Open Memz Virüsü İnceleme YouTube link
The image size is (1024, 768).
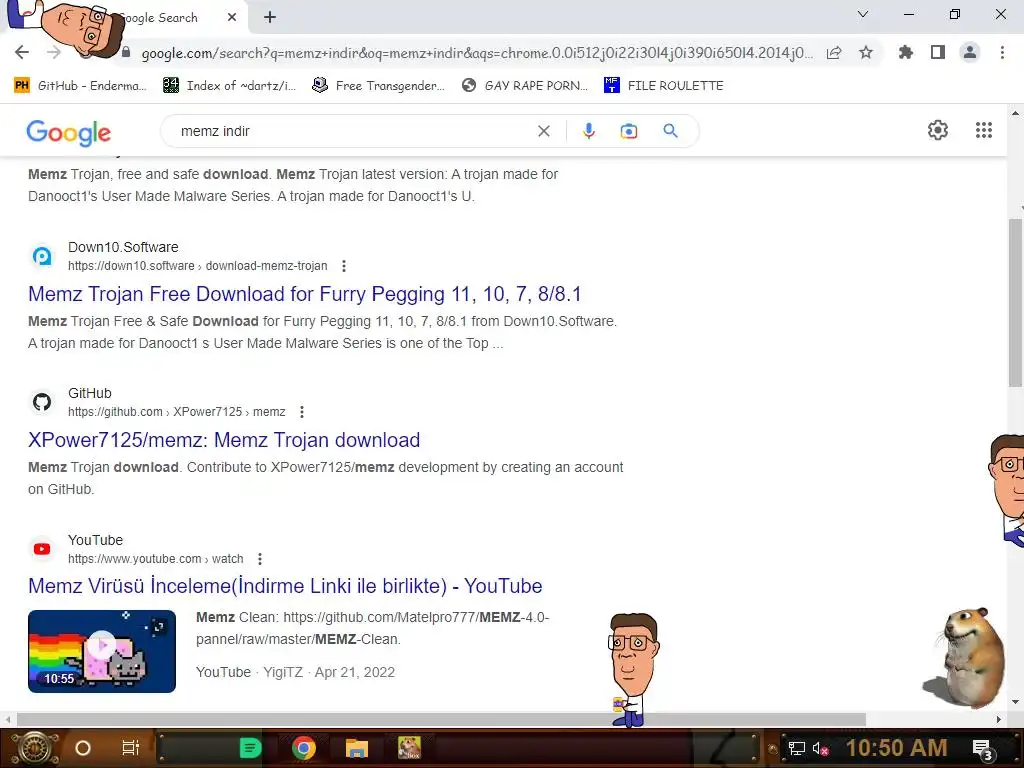[x=285, y=586]
